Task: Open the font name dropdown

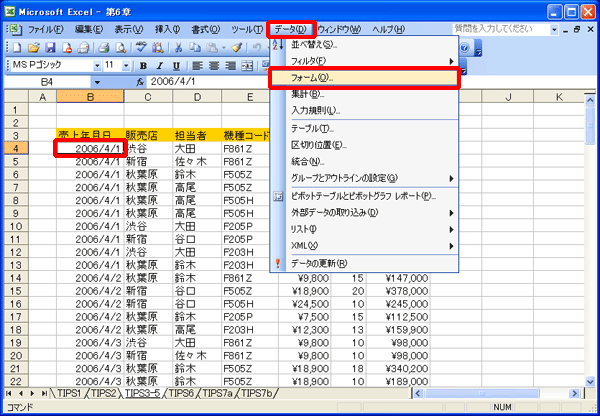Action: pyautogui.click(x=97, y=66)
